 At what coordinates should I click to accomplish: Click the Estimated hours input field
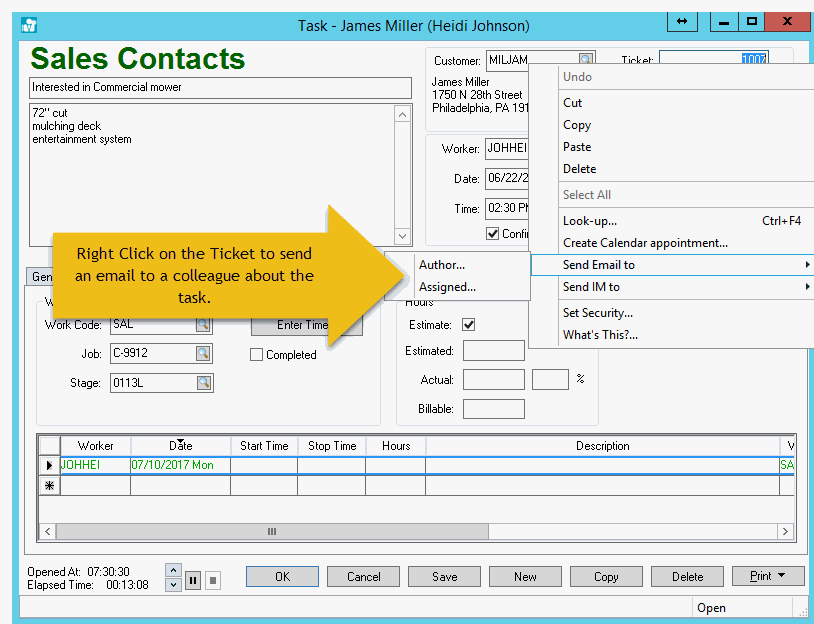point(493,351)
